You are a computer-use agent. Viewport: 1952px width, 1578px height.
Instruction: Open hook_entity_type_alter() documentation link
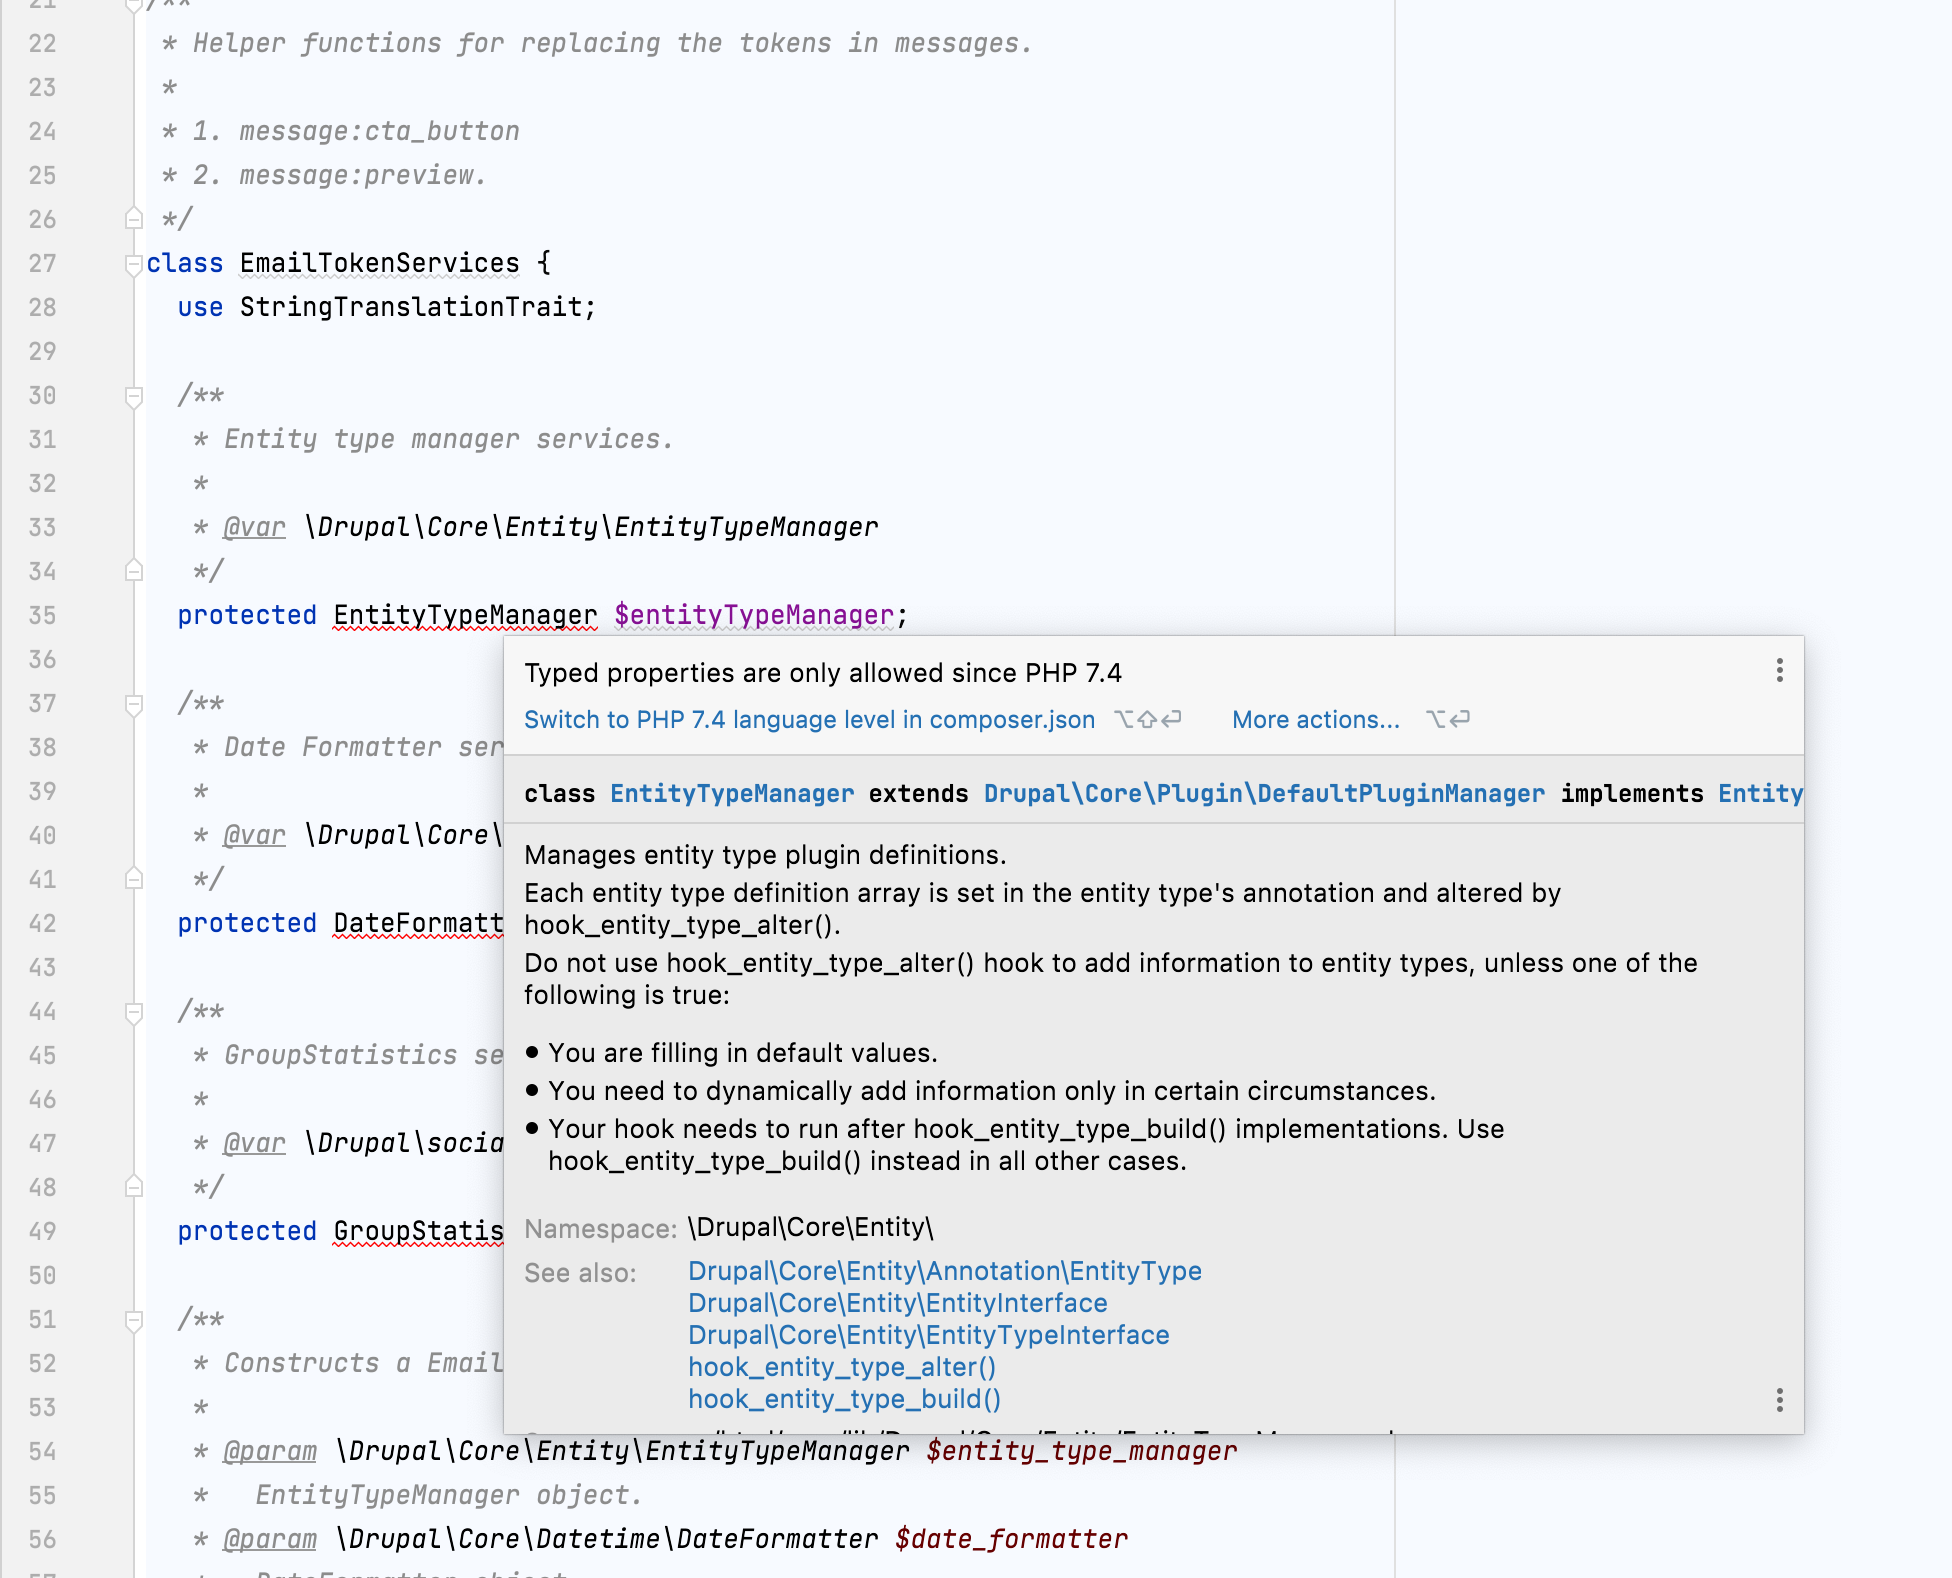(x=841, y=1367)
